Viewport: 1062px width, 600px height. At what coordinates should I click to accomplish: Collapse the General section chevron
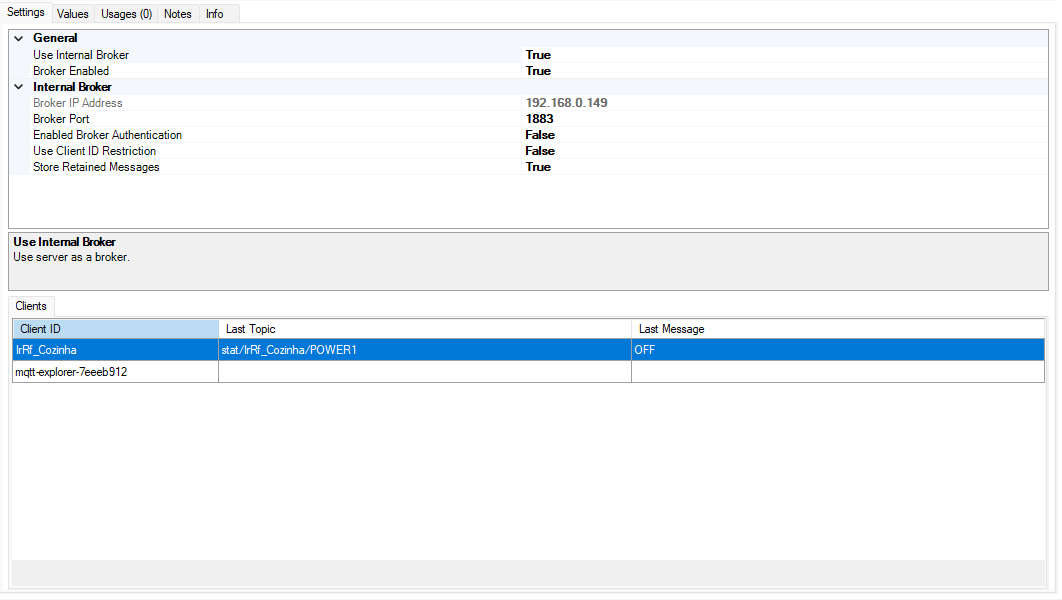tap(18, 38)
